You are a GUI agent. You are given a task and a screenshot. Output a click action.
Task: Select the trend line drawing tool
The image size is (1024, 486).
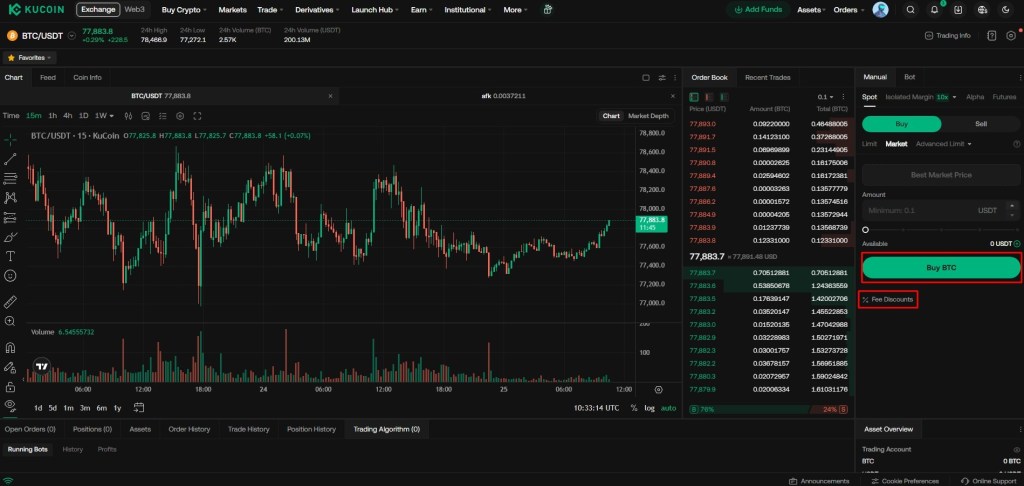[10, 159]
